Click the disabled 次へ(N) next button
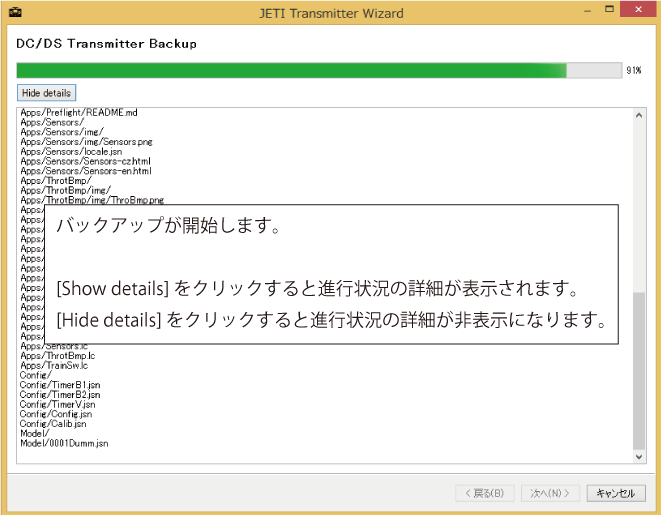The image size is (661, 515). tap(550, 493)
